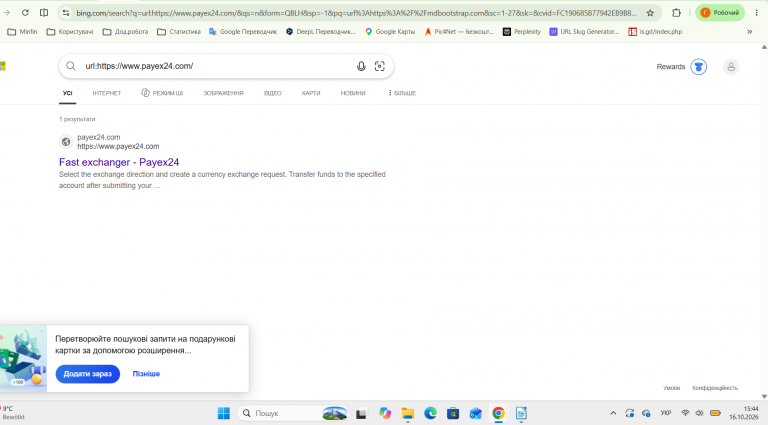
Task: Reload the current page
Action: coord(25,13)
